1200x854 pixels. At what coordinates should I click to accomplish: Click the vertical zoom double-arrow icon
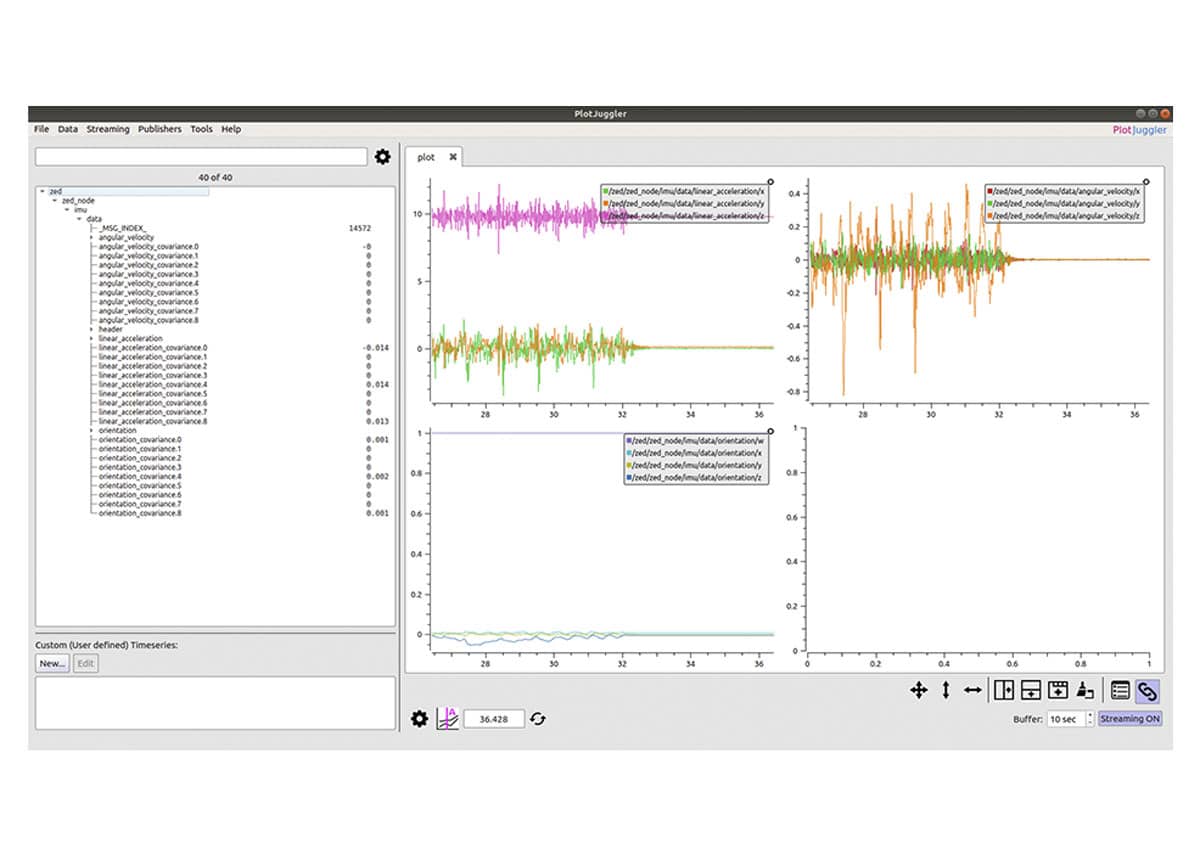(945, 690)
